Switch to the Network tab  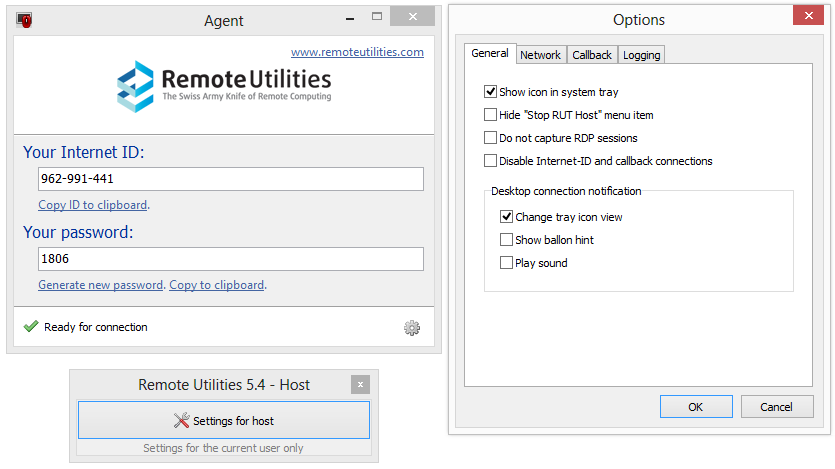click(540, 55)
